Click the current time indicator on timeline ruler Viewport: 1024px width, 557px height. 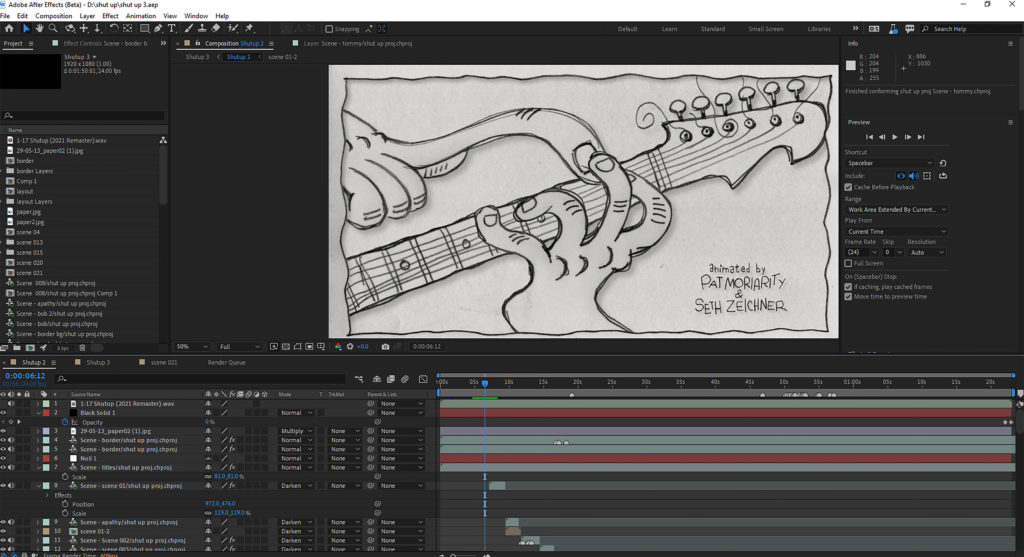tap(485, 383)
